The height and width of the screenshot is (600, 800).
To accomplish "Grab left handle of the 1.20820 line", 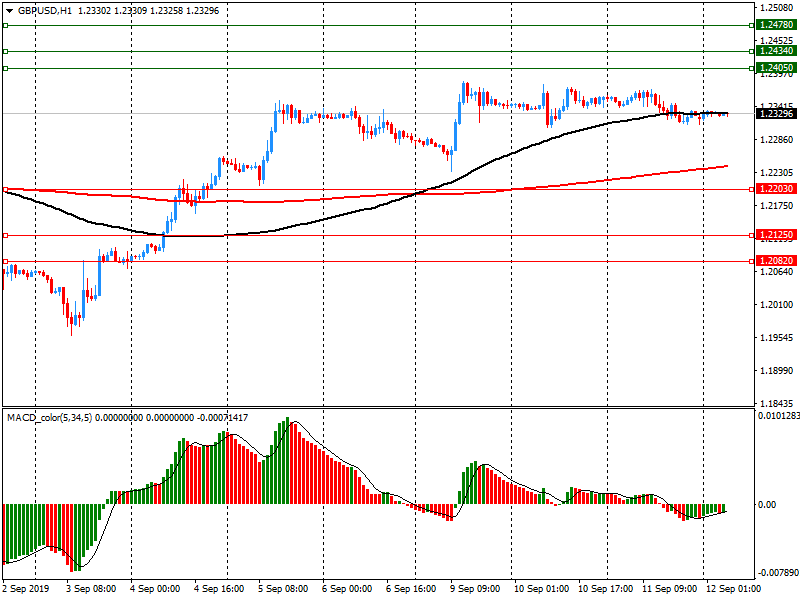I will pyautogui.click(x=6, y=261).
